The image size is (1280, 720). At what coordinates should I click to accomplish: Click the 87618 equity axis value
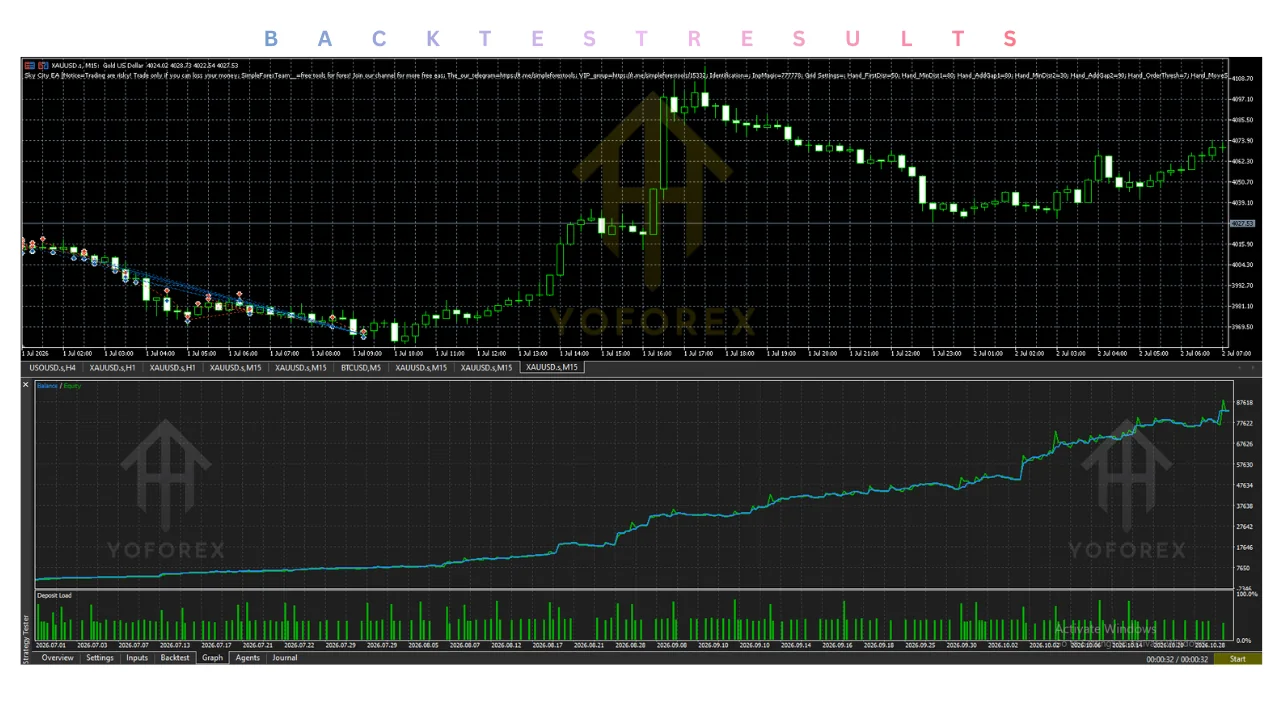[1245, 403]
